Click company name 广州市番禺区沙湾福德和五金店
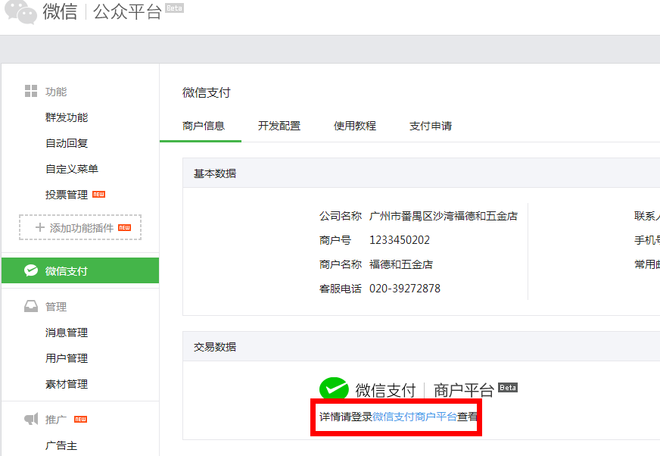The width and height of the screenshot is (660, 456). 443,216
